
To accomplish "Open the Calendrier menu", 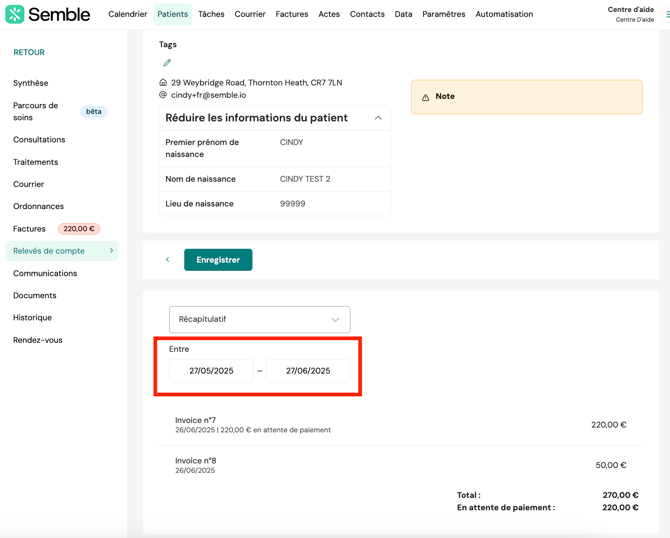I will point(127,14).
